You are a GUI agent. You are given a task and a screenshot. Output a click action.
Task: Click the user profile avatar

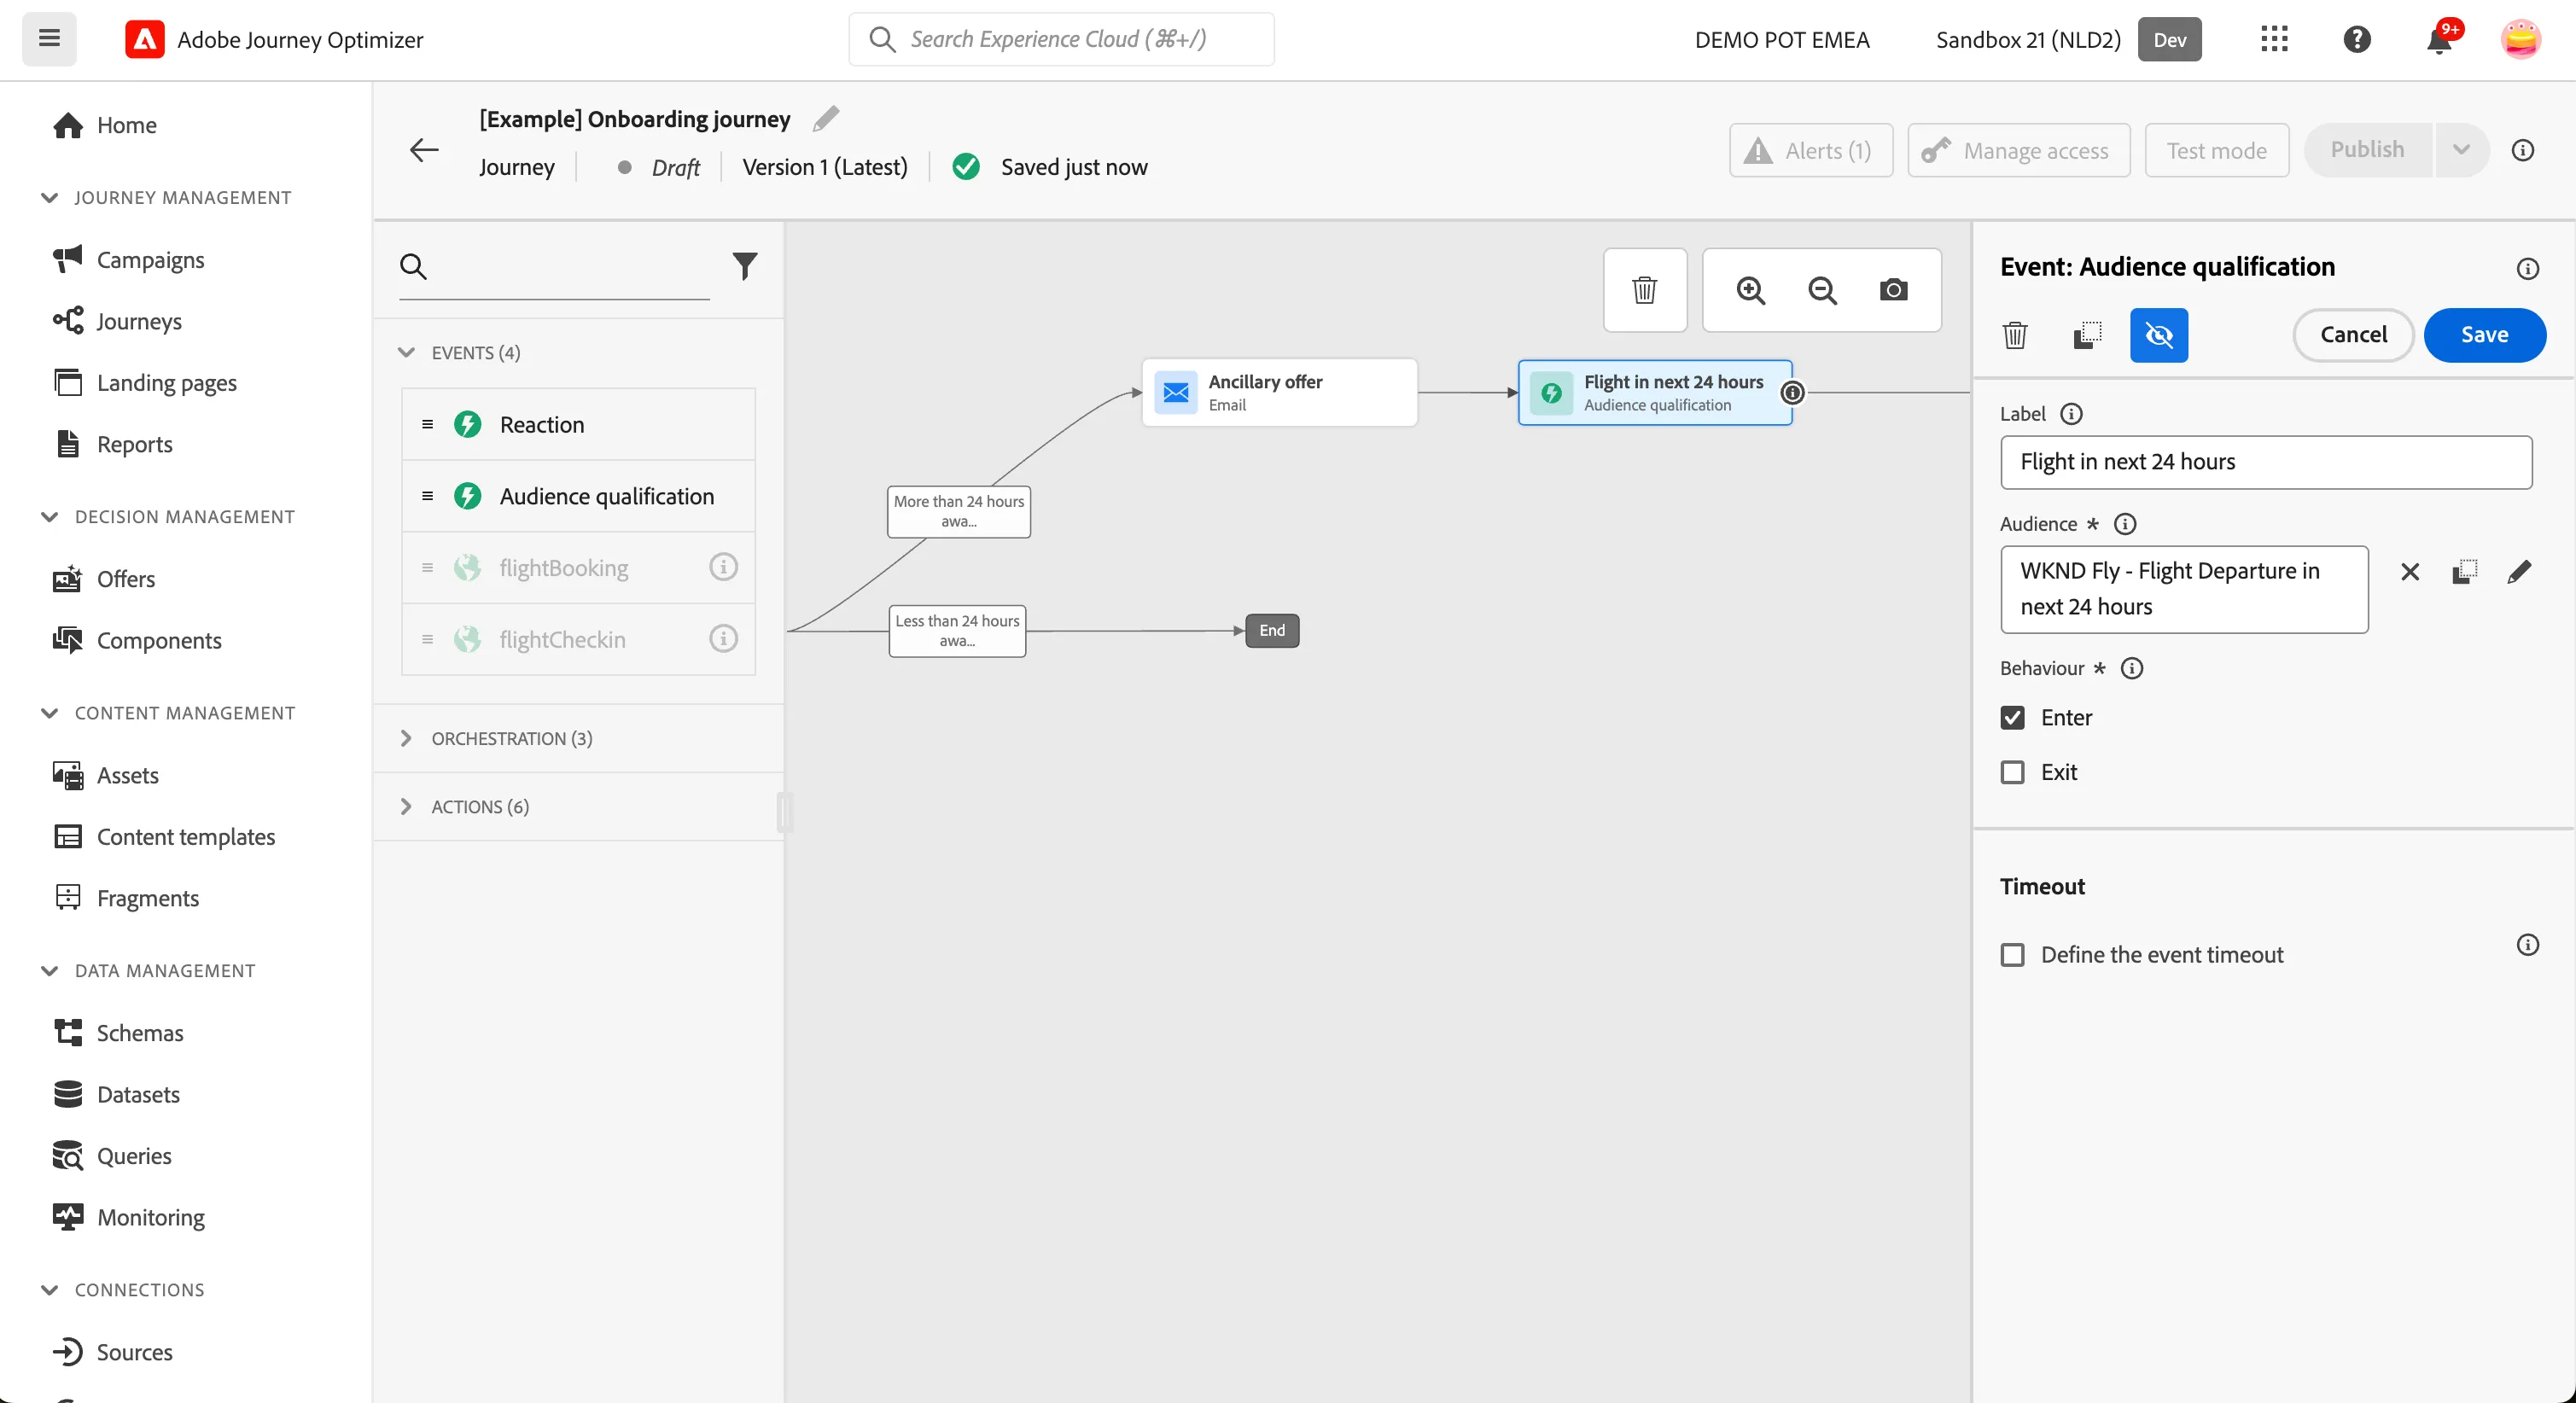click(x=2520, y=39)
